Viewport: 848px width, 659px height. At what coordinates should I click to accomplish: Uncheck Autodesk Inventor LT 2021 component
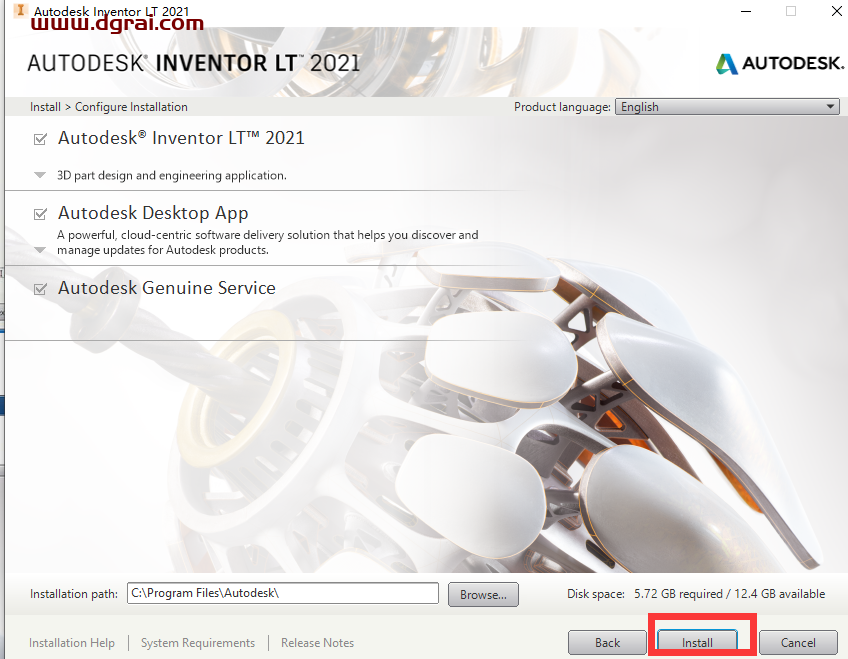(x=40, y=138)
